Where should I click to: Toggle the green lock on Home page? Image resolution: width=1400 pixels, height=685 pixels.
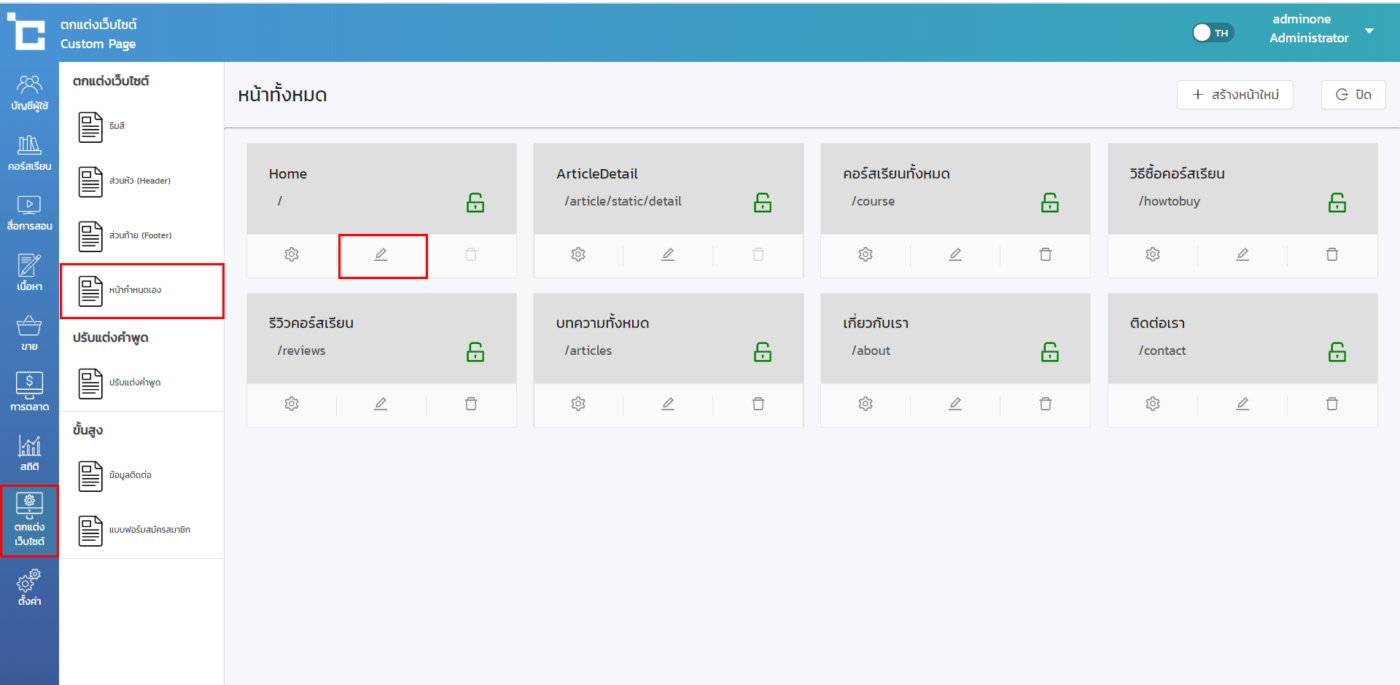pyautogui.click(x=475, y=203)
